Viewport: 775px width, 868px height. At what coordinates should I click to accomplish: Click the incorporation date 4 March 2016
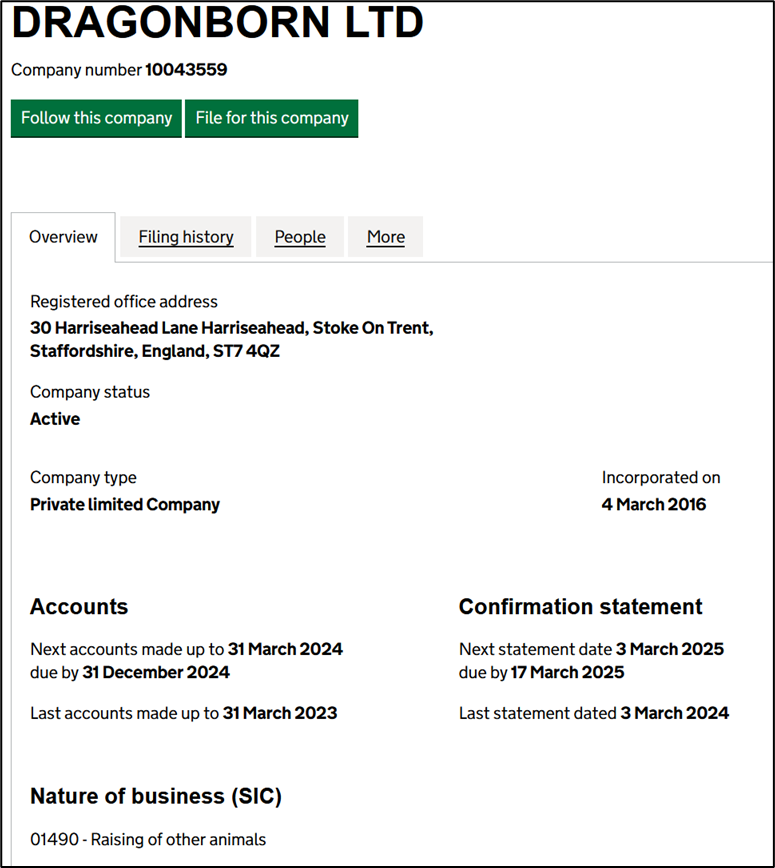click(654, 504)
